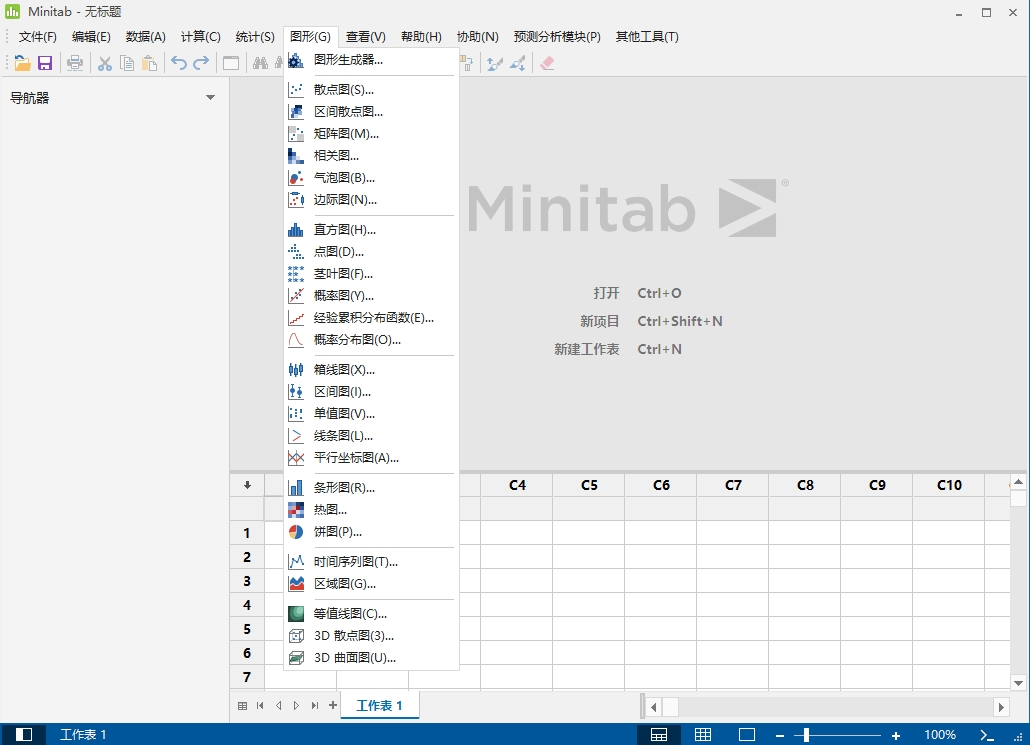
Task: Expand the 导航器 dropdown arrow
Action: point(210,98)
